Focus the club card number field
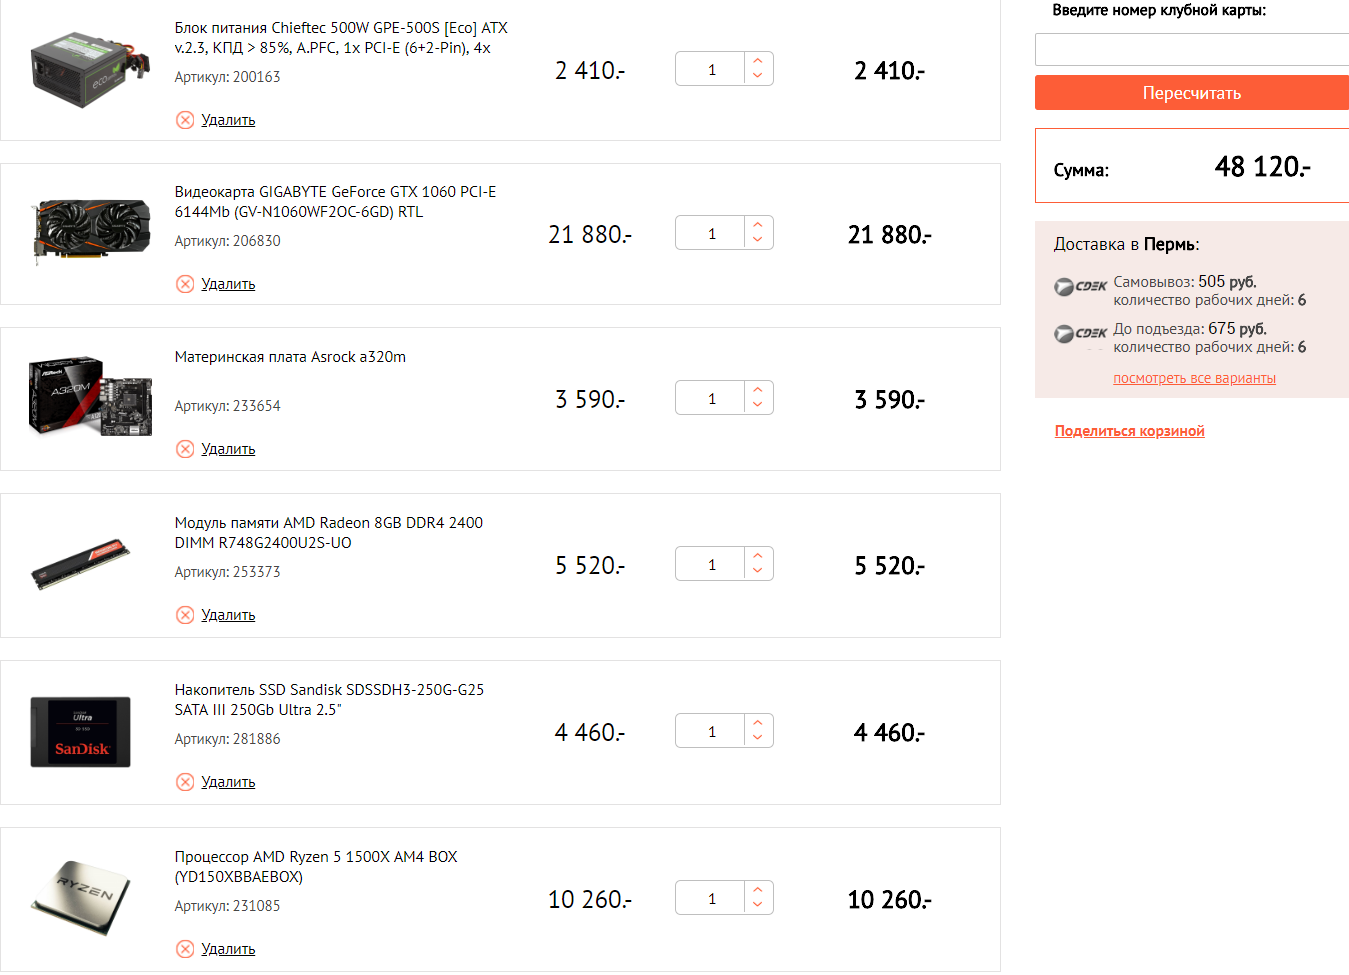Image resolution: width=1349 pixels, height=975 pixels. [x=1192, y=50]
